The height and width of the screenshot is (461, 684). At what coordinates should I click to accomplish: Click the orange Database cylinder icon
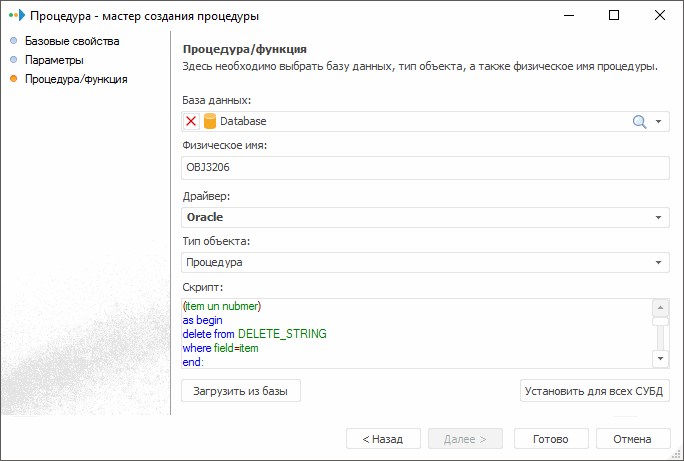click(210, 121)
